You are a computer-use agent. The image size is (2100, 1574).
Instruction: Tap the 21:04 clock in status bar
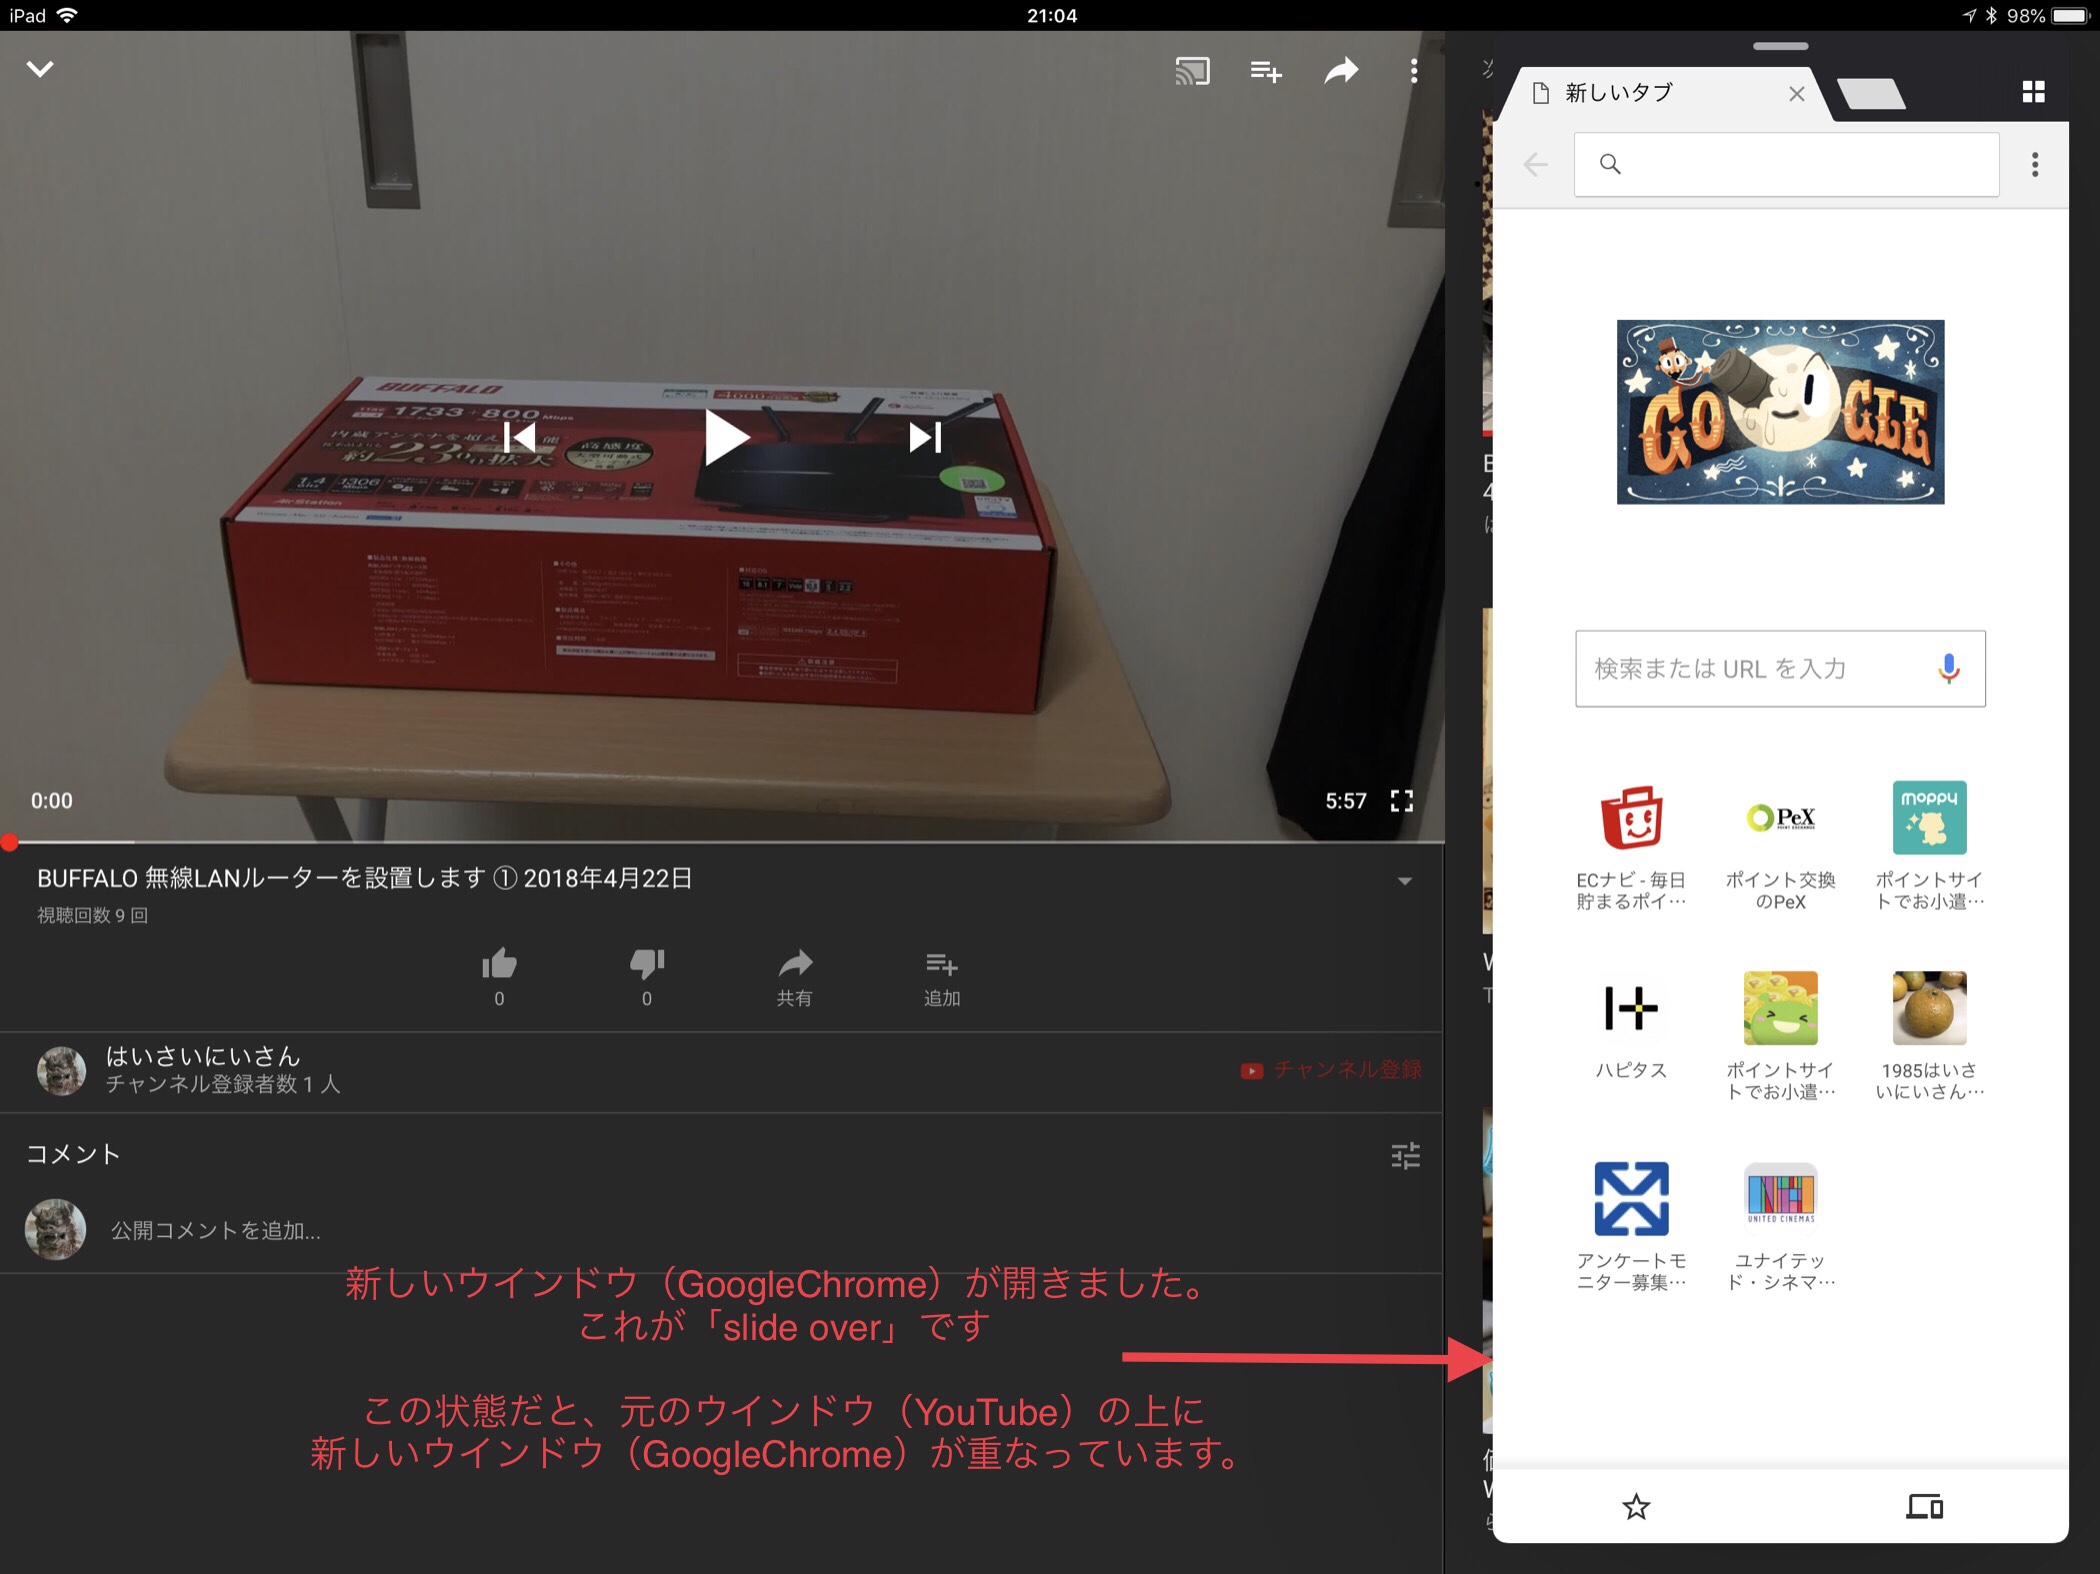(1051, 15)
